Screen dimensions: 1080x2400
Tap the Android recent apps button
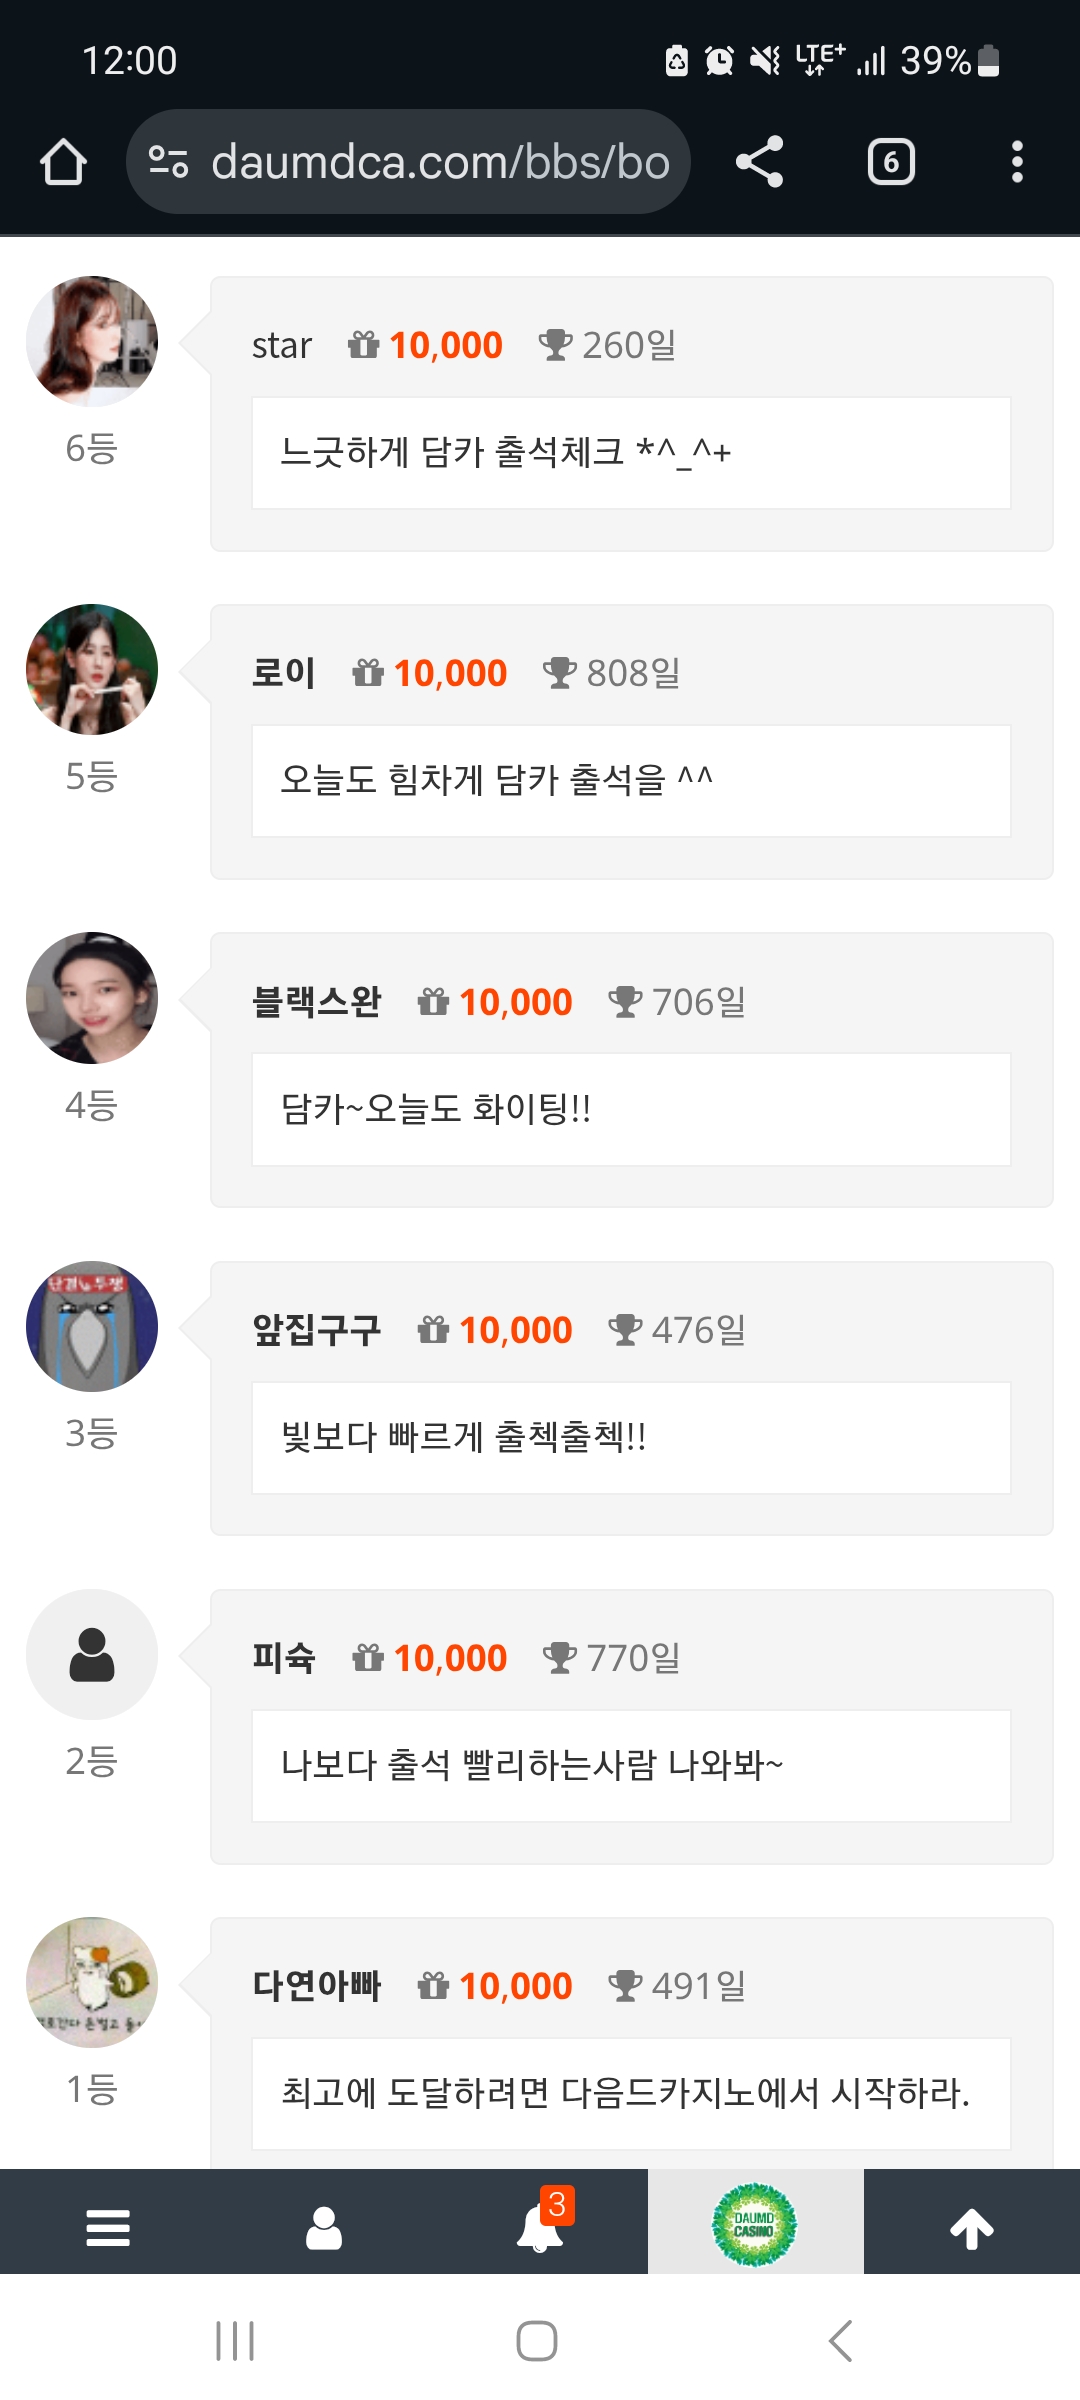tap(235, 2341)
